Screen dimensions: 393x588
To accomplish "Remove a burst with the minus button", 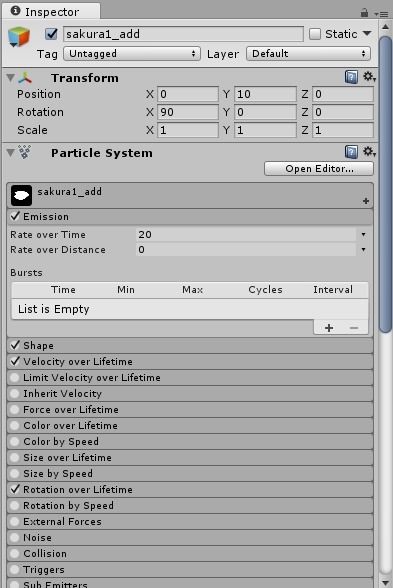I will [354, 328].
